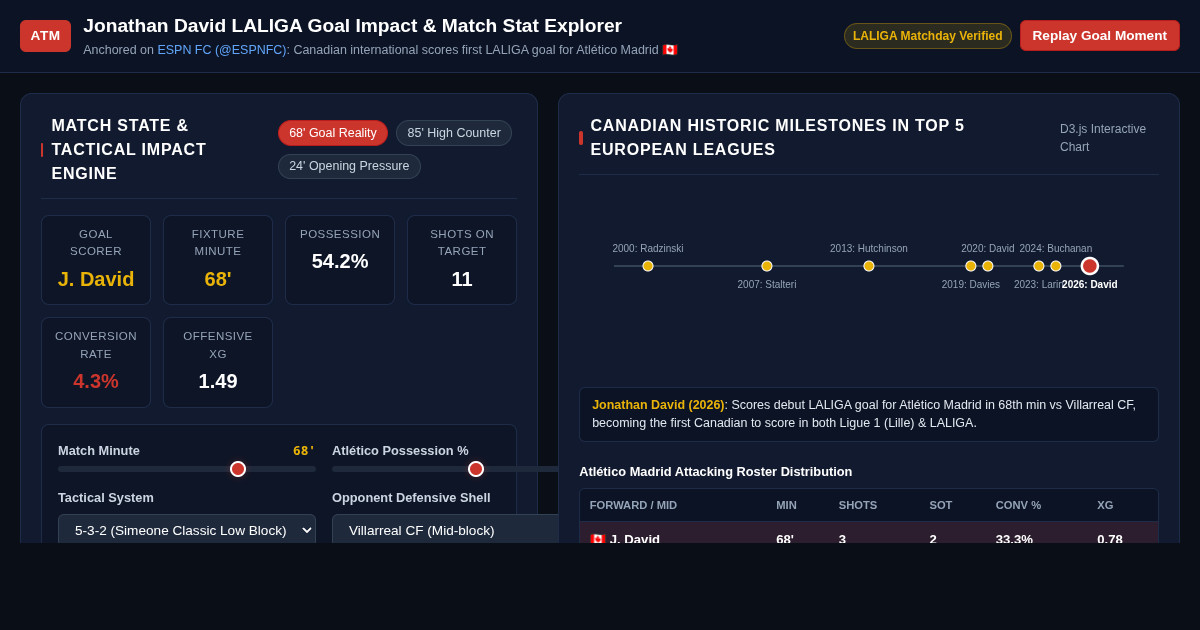
Task: Click the Goal Scorer J. David card
Action: pyautogui.click(x=96, y=260)
